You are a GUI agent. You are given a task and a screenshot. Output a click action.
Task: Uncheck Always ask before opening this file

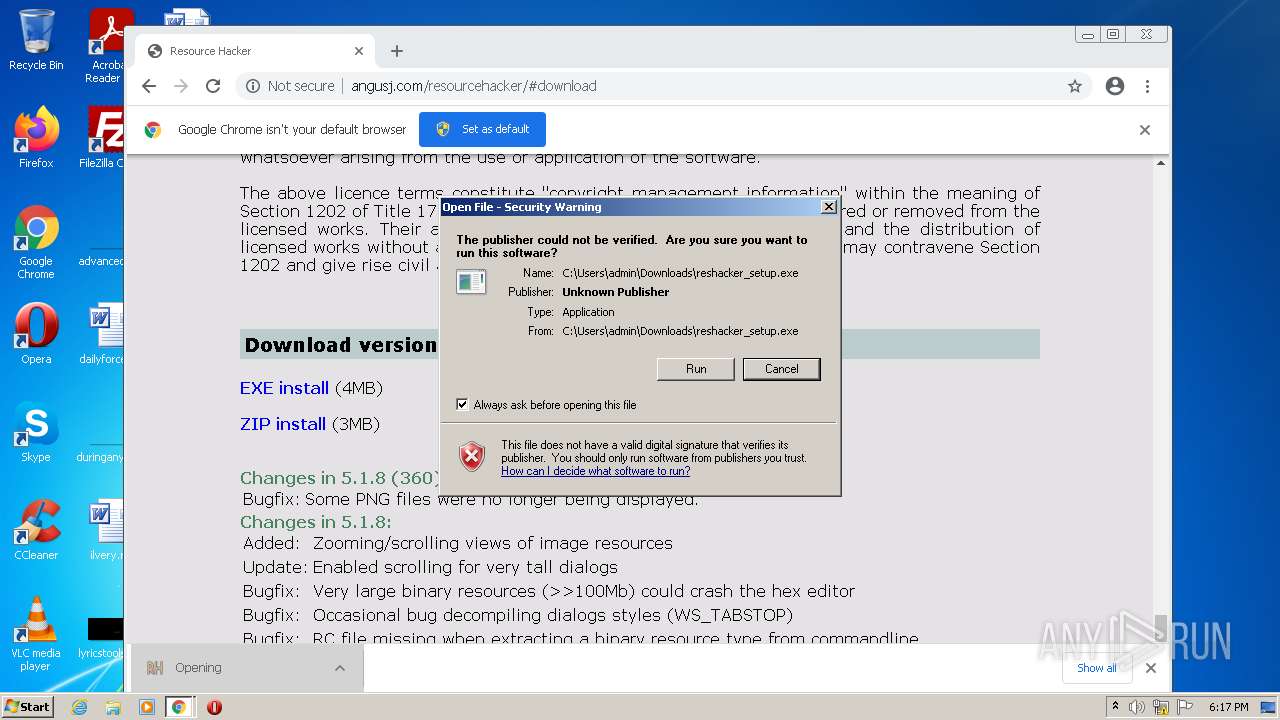click(x=462, y=405)
